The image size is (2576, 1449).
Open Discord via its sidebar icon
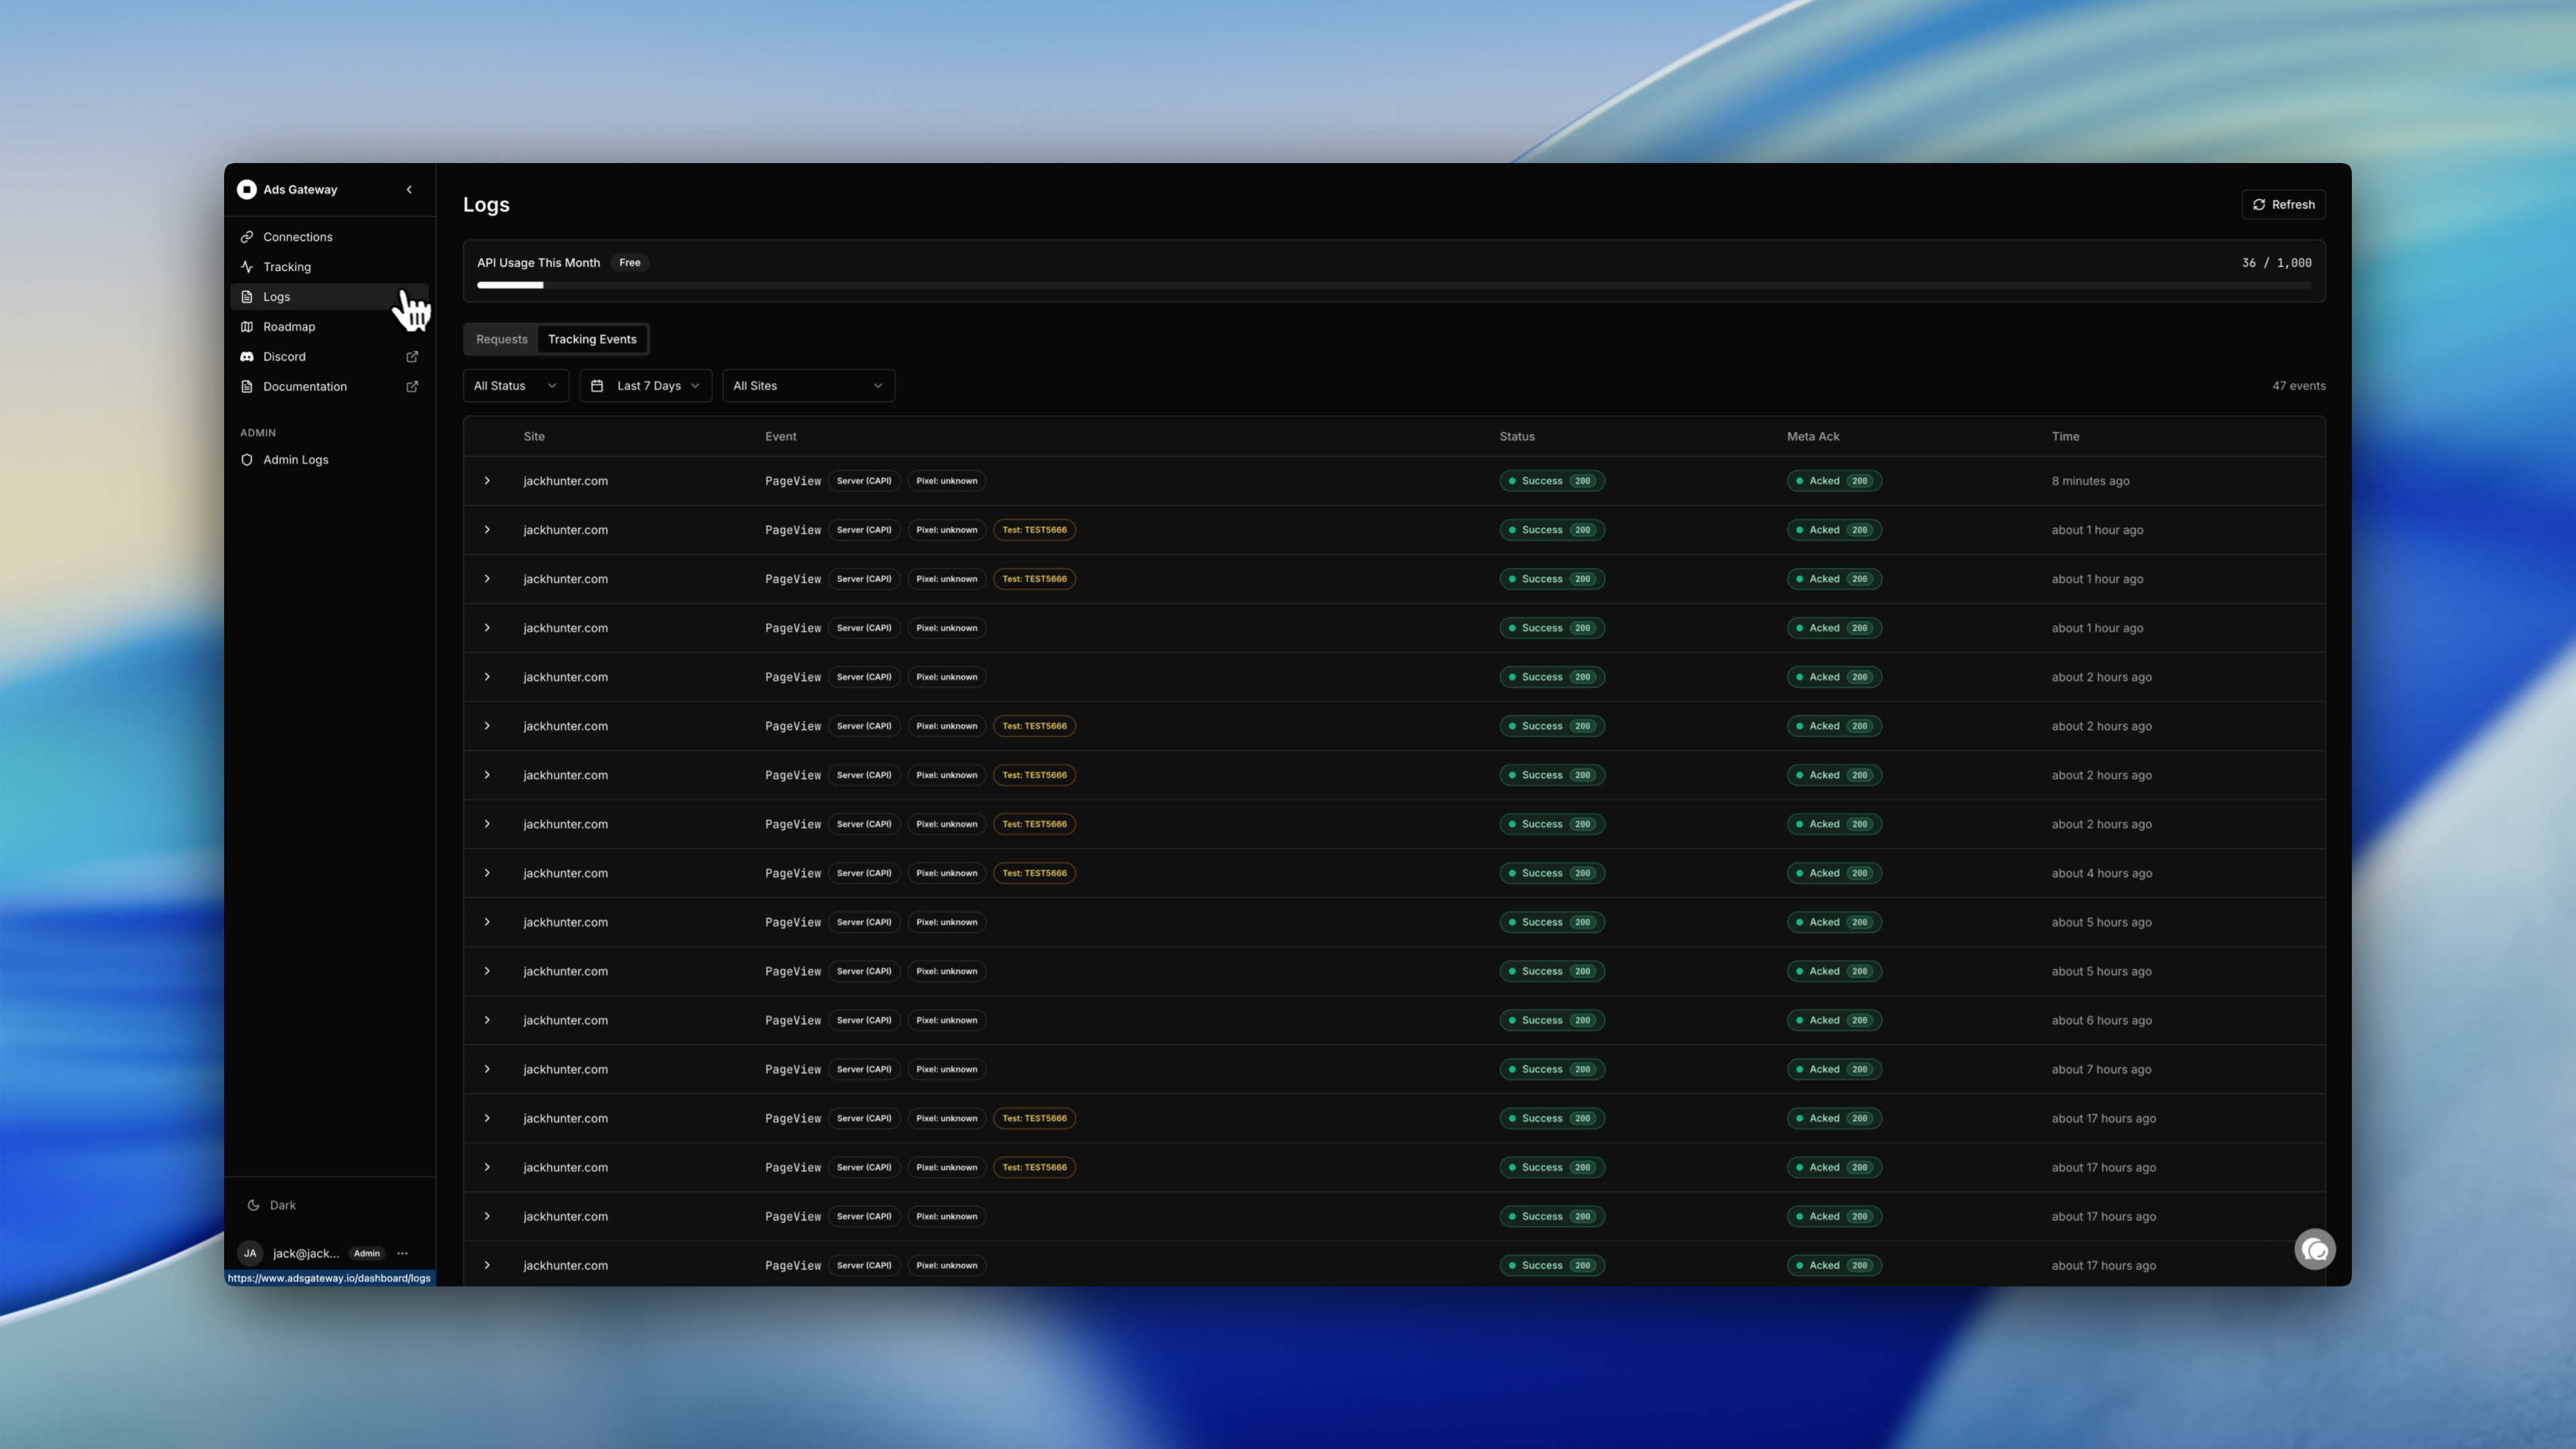[247, 356]
